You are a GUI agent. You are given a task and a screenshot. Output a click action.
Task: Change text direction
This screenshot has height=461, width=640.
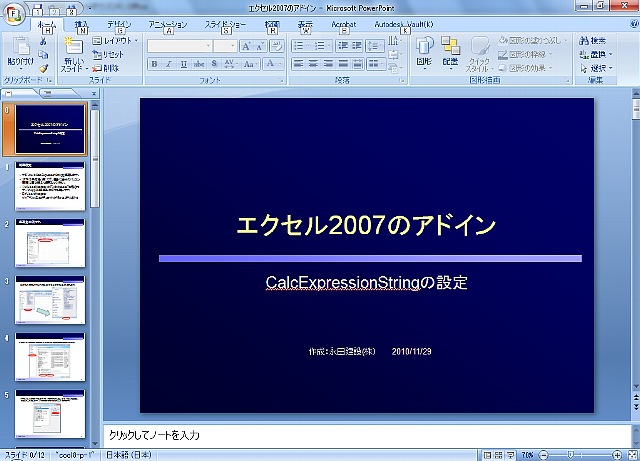(394, 41)
